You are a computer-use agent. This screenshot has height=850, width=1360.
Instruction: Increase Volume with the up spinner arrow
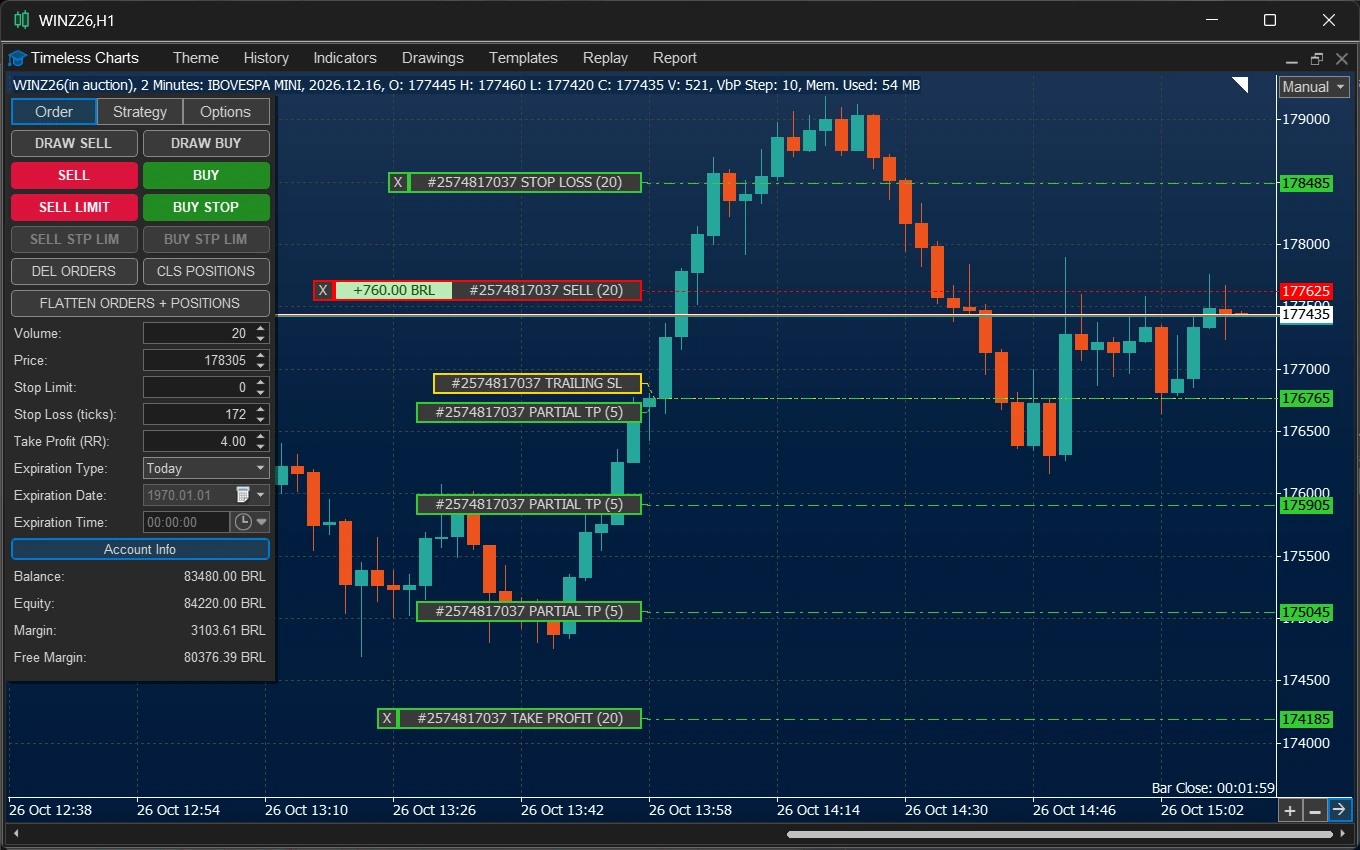262,328
